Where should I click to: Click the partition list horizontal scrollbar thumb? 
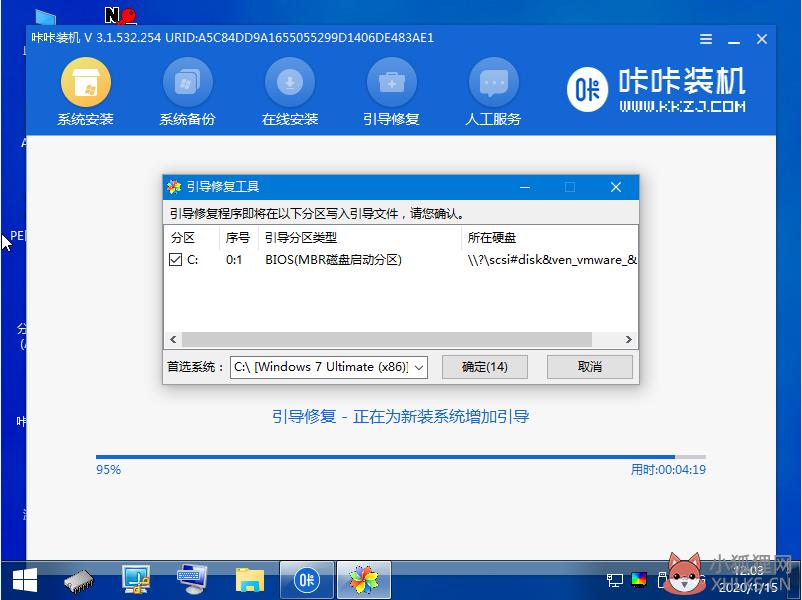[387, 340]
